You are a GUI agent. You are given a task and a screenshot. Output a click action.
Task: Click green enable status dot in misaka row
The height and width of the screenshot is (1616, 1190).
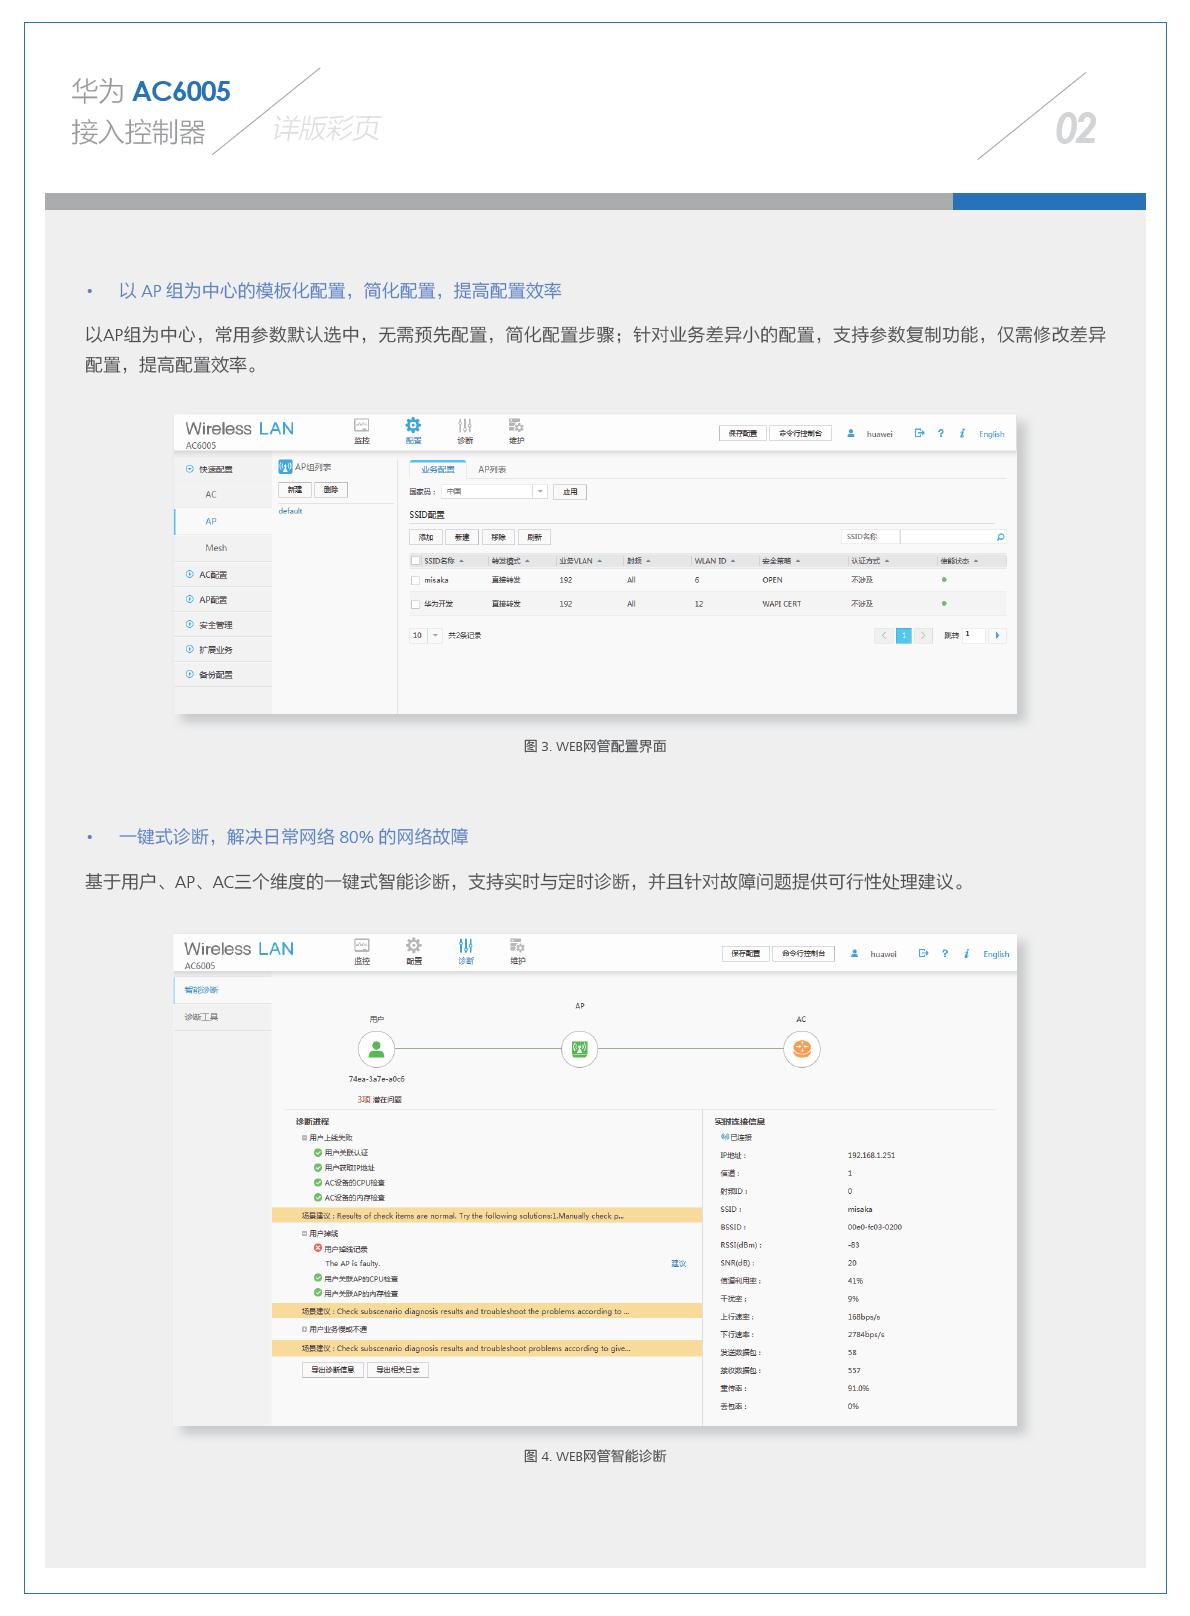pos(944,580)
